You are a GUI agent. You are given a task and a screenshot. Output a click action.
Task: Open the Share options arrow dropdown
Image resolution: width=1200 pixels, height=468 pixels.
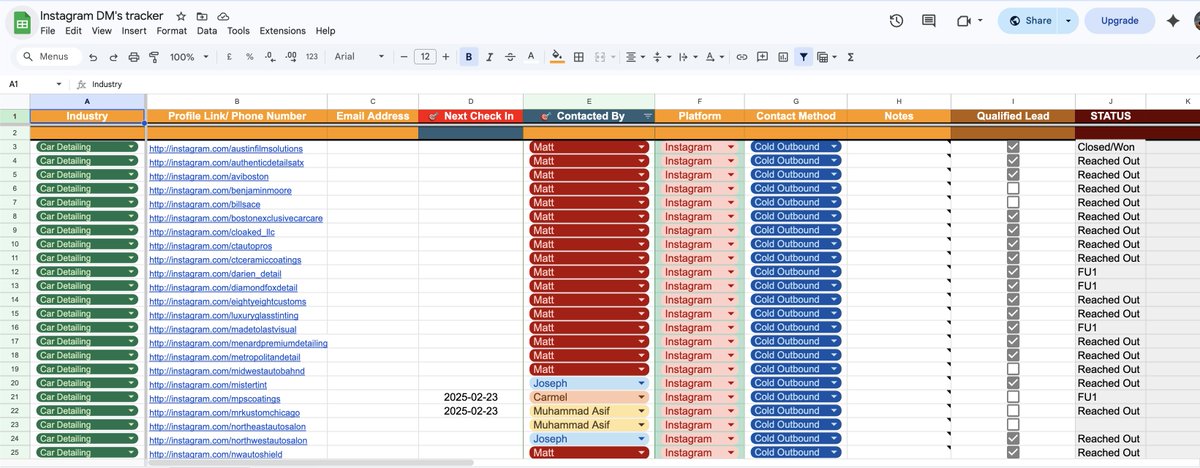pos(1069,20)
